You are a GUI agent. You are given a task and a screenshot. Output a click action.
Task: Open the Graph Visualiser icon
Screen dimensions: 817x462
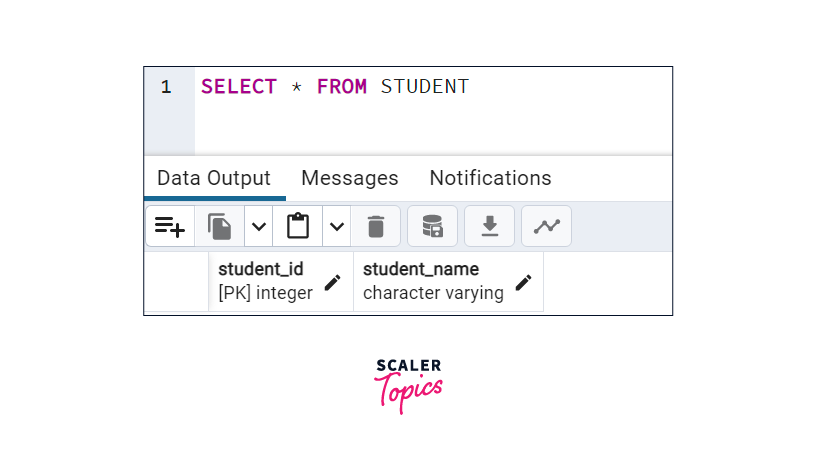tap(546, 227)
